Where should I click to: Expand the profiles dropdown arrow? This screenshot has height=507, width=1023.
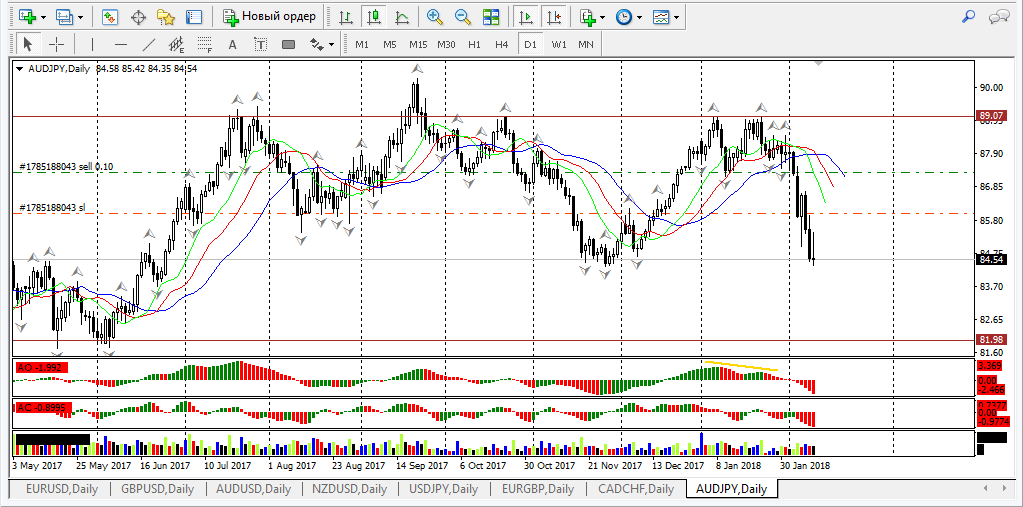click(x=80, y=18)
